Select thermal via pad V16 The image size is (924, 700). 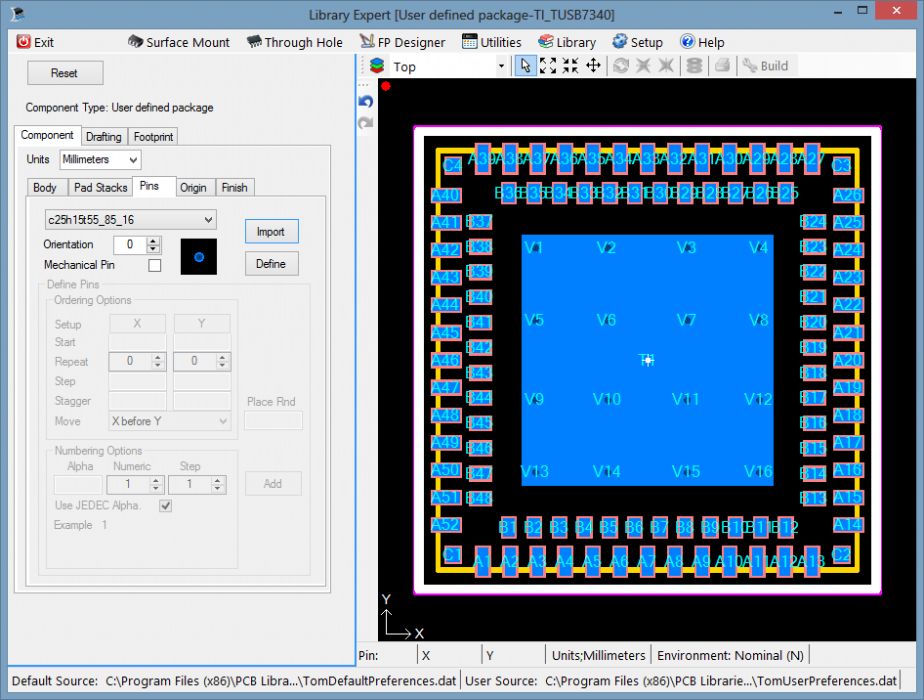coord(758,471)
